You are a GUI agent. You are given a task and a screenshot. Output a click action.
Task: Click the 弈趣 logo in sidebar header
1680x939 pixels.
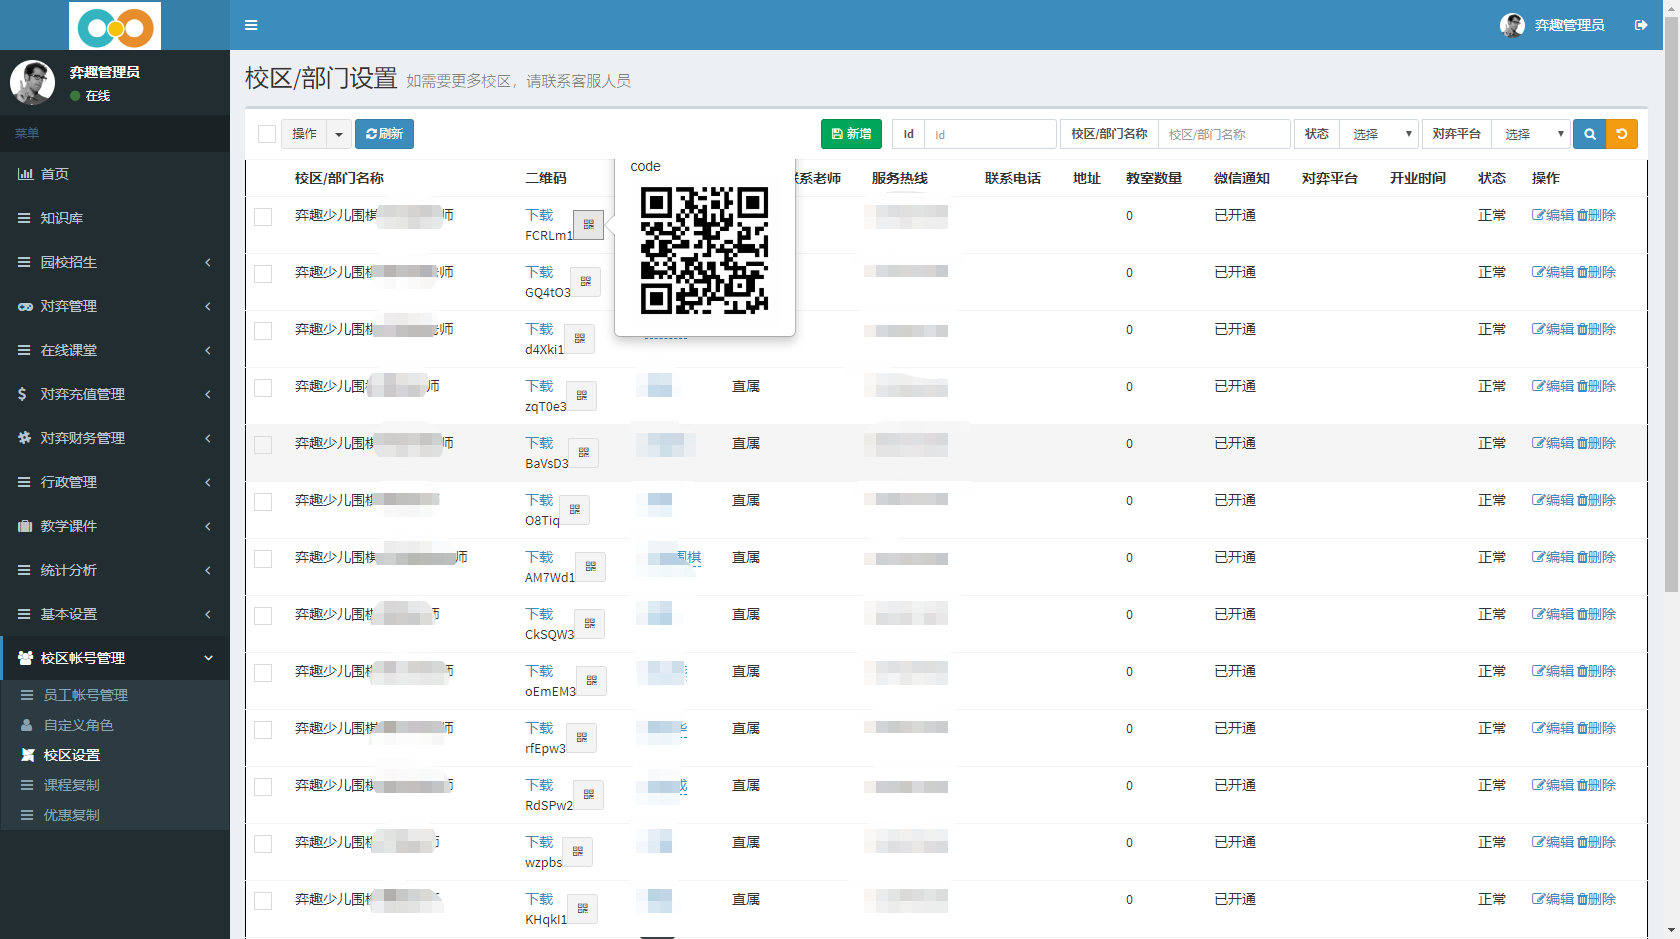[x=115, y=26]
